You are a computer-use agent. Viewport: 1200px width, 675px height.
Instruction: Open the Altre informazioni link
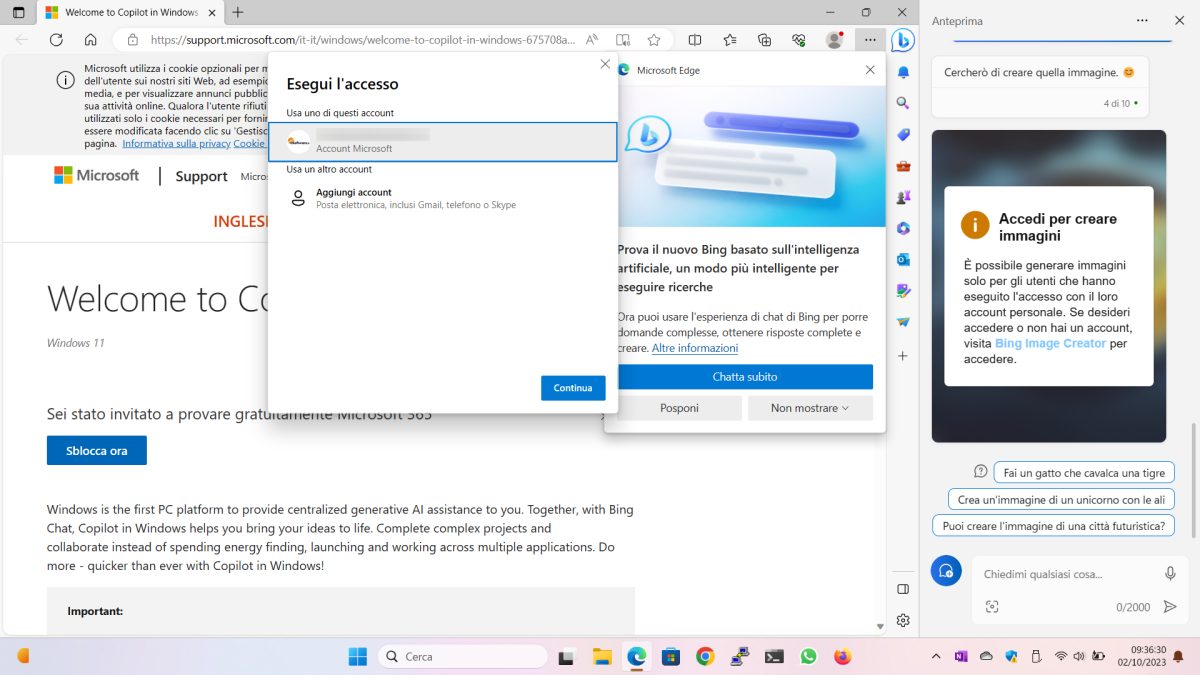click(695, 348)
